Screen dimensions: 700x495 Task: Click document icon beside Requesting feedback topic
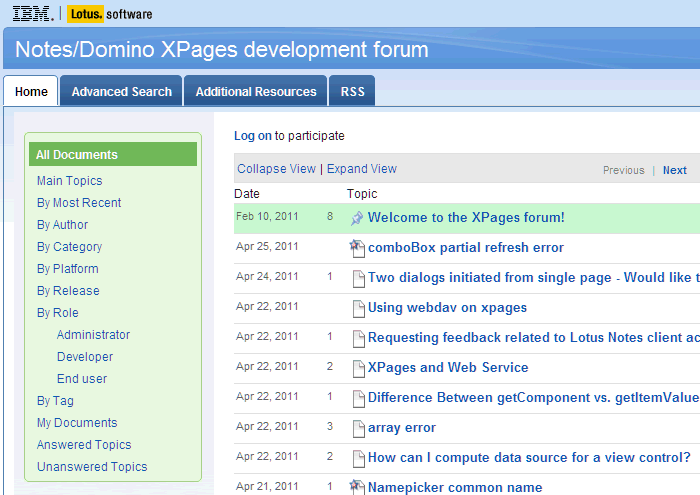tap(358, 338)
